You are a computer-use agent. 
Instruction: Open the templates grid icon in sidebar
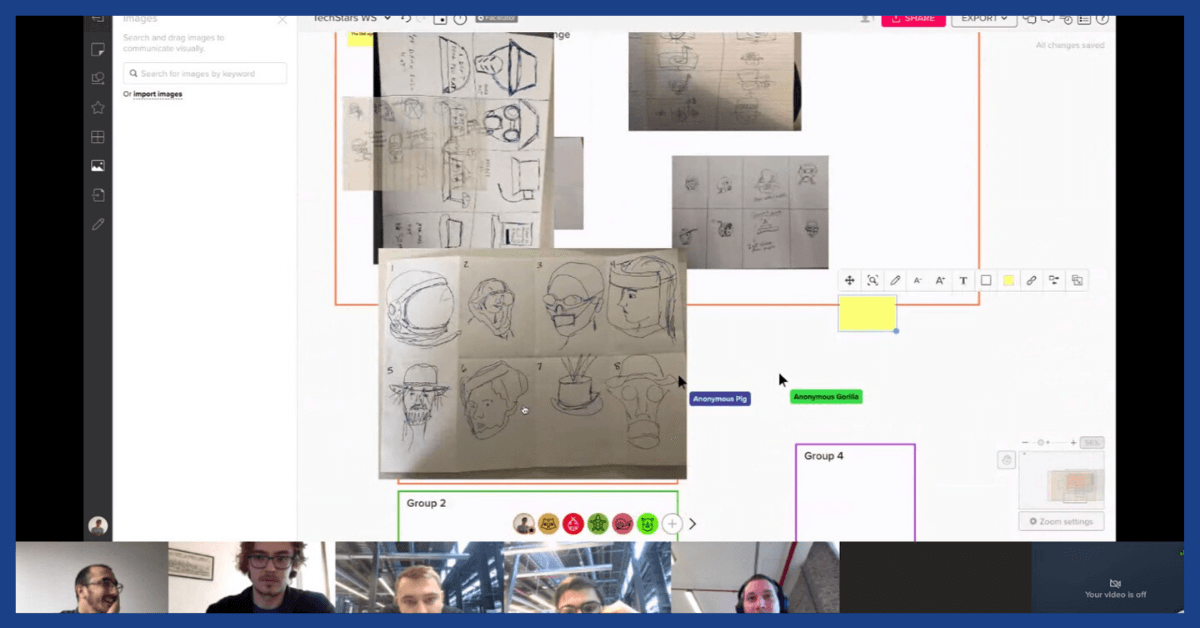tap(98, 137)
